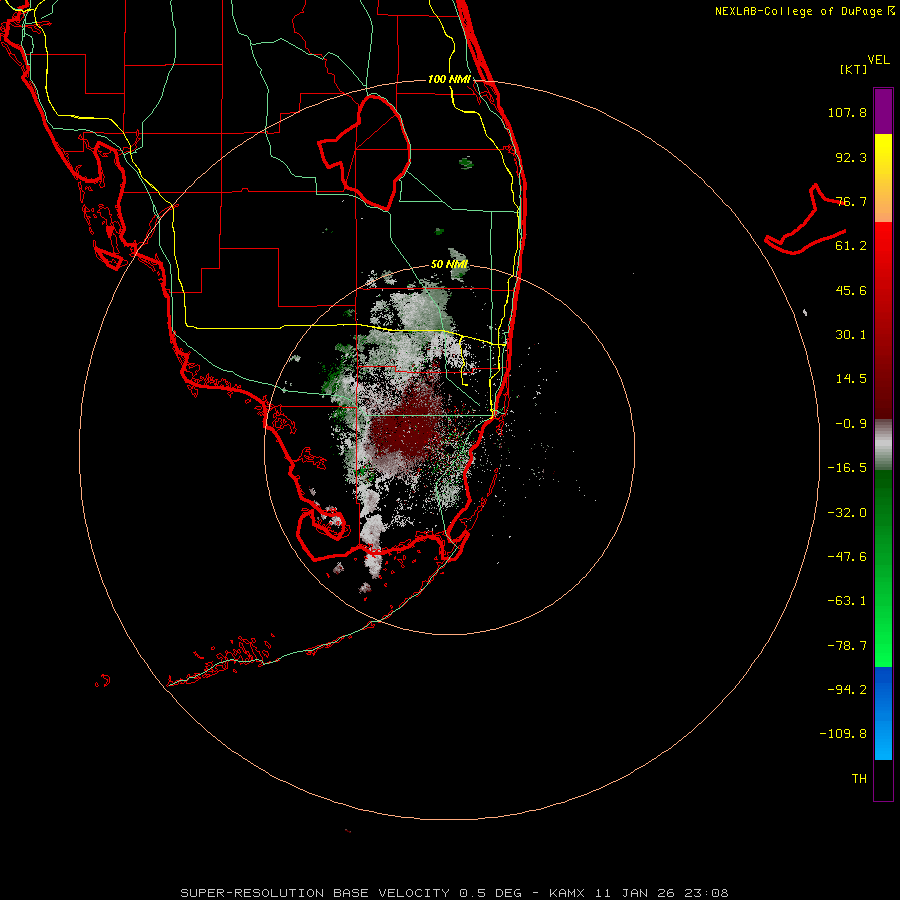Screen dimensions: 900x900
Task: Click the TH legend label
Action: coord(859,779)
